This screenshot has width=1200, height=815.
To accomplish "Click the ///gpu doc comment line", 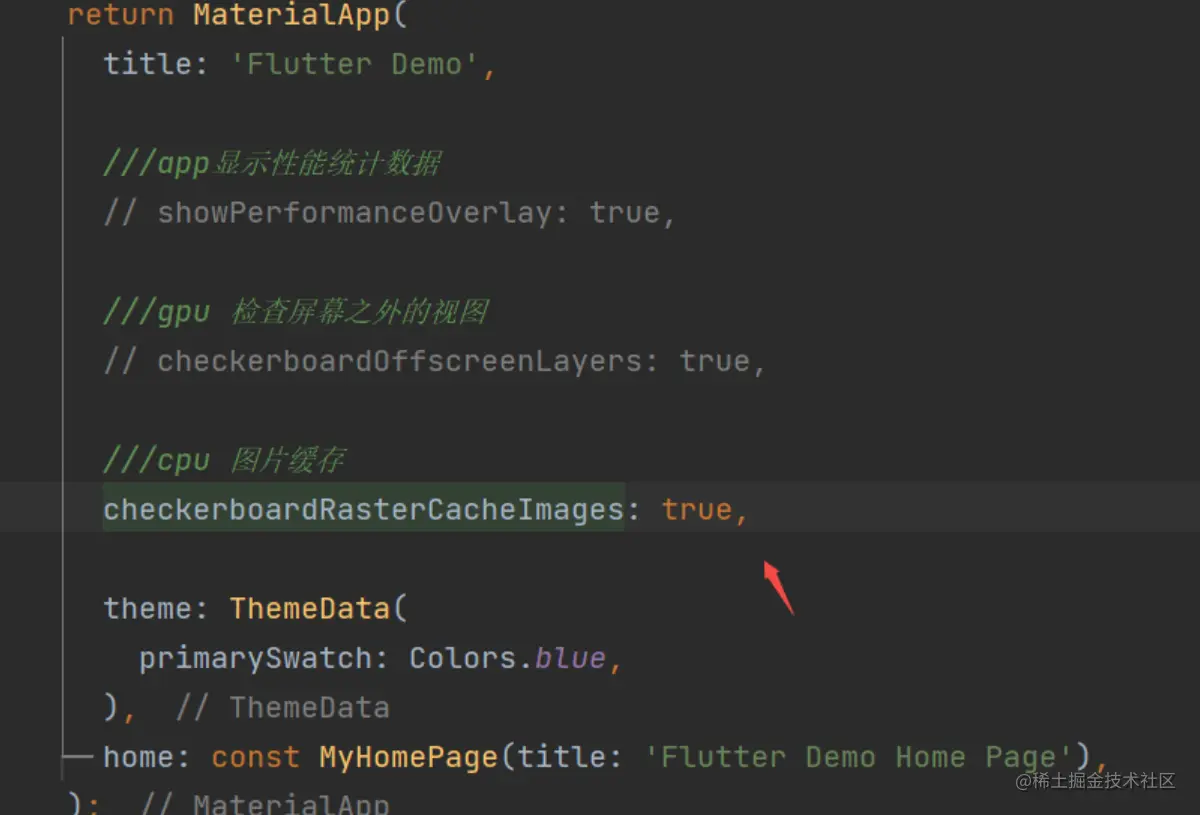I will coord(296,312).
